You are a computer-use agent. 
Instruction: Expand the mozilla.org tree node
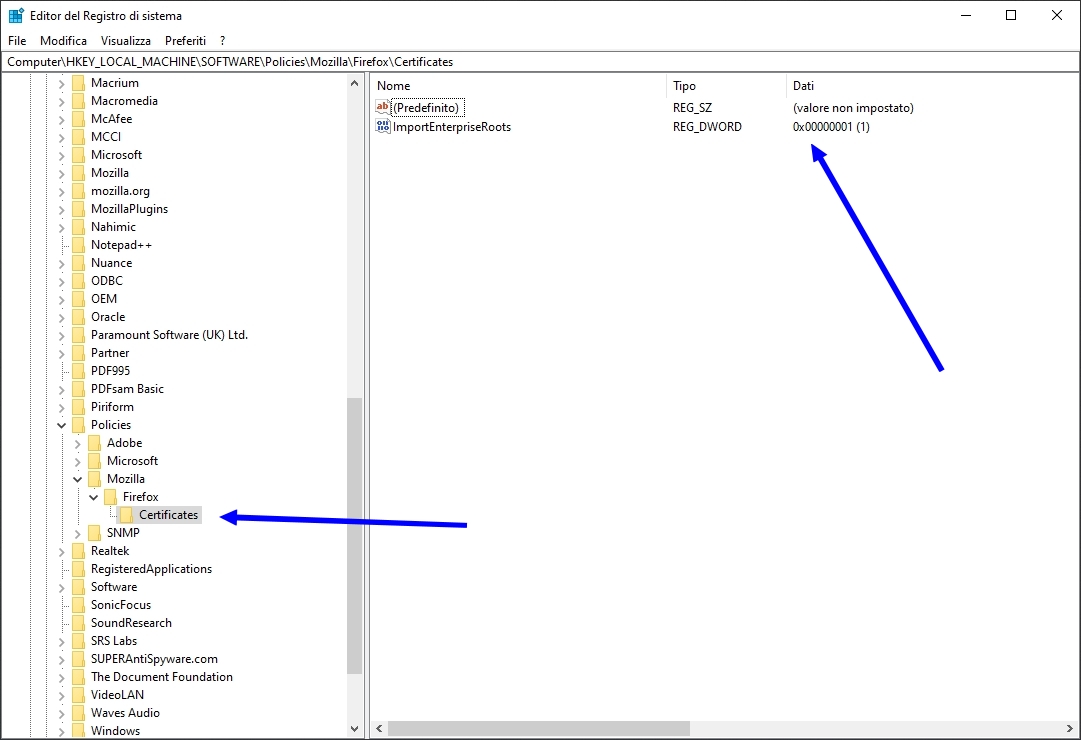point(61,191)
